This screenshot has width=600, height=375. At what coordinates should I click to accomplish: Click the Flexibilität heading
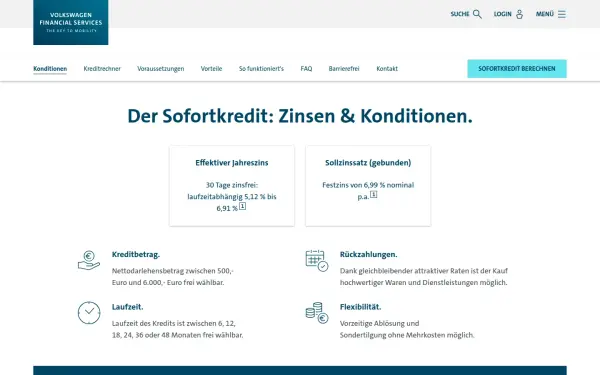360,307
